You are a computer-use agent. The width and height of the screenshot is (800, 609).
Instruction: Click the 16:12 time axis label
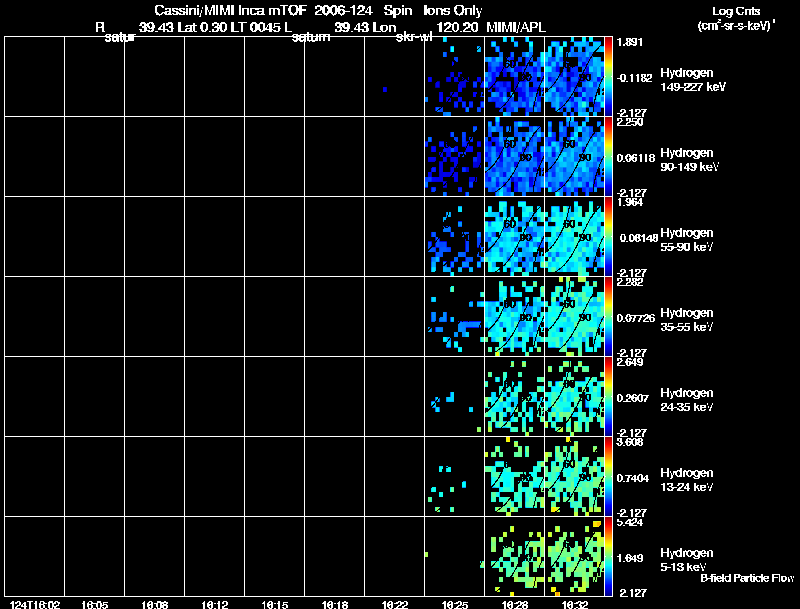(215, 604)
